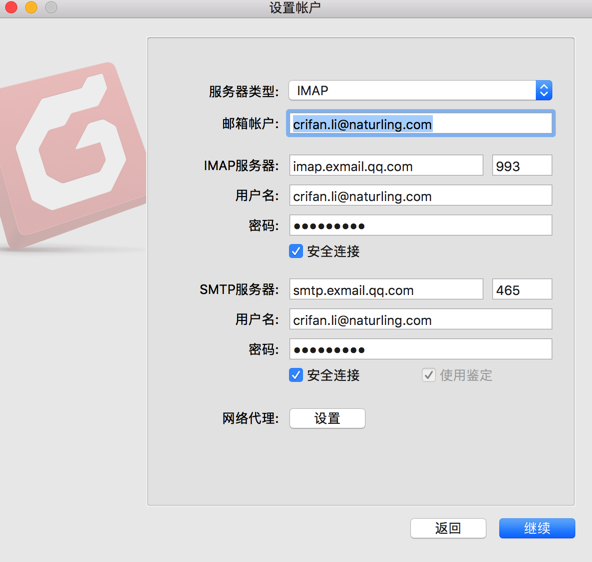Click the SMTP port 465 field
Viewport: 592px width, 562px height.
tap(522, 289)
